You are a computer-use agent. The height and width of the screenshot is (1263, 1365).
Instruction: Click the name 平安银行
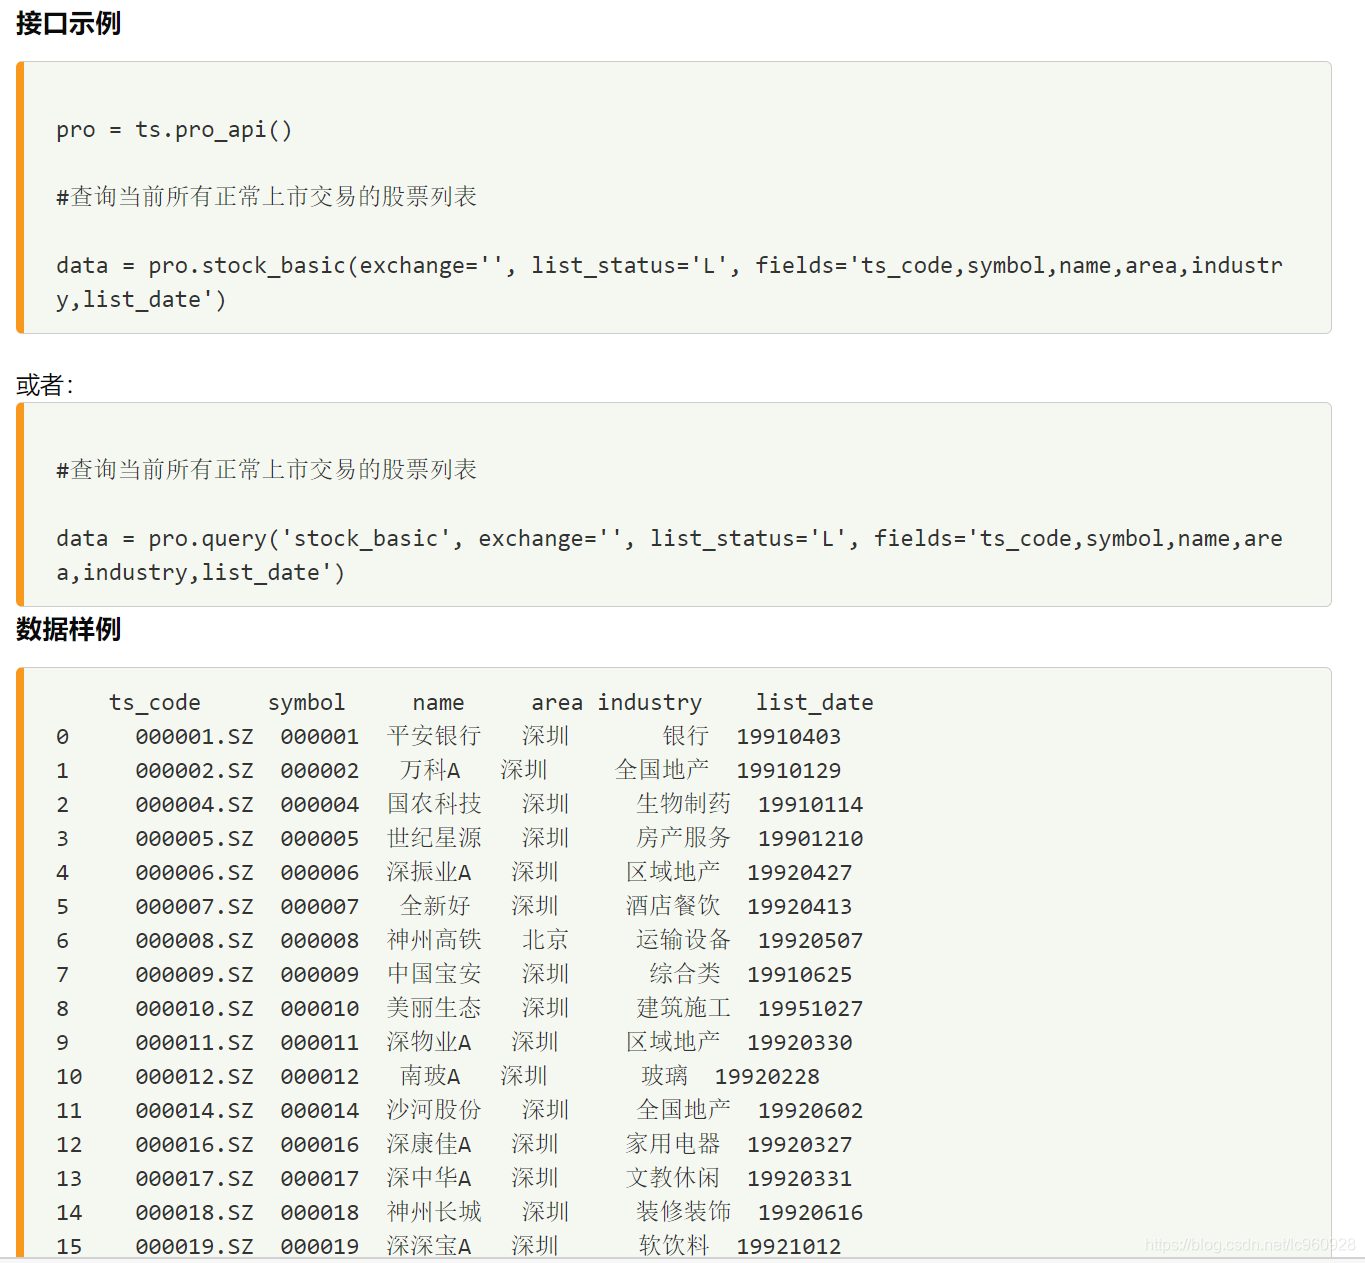pyautogui.click(x=434, y=737)
